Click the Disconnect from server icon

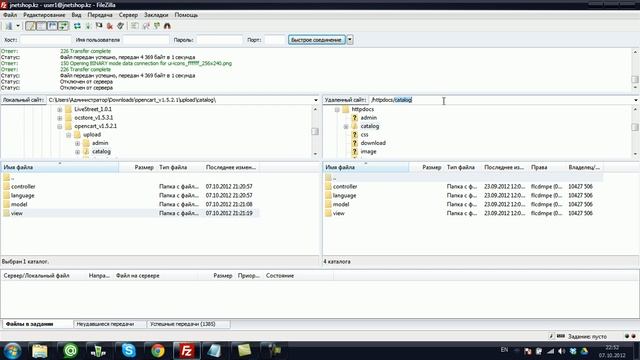[x=109, y=26]
